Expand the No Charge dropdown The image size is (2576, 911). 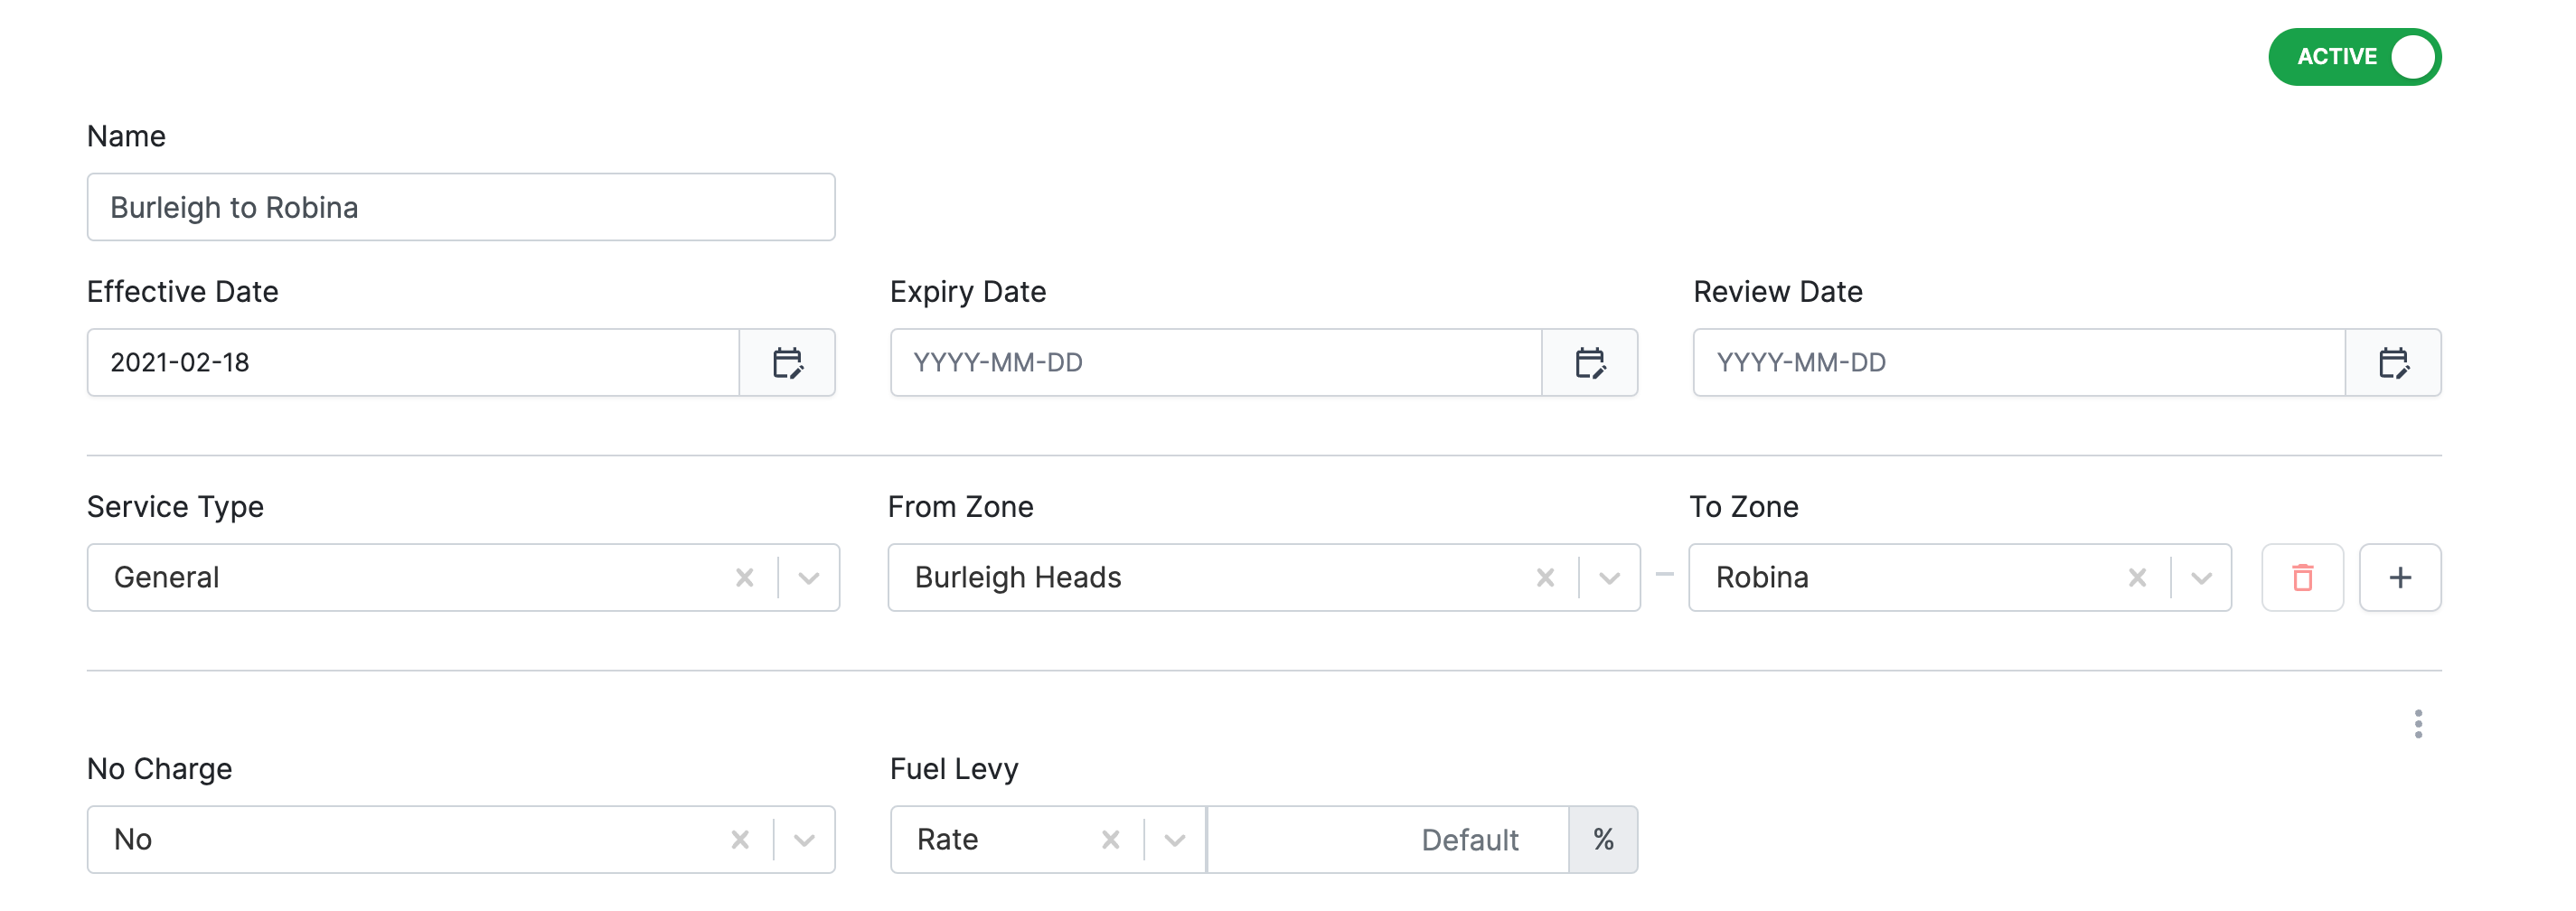[806, 839]
